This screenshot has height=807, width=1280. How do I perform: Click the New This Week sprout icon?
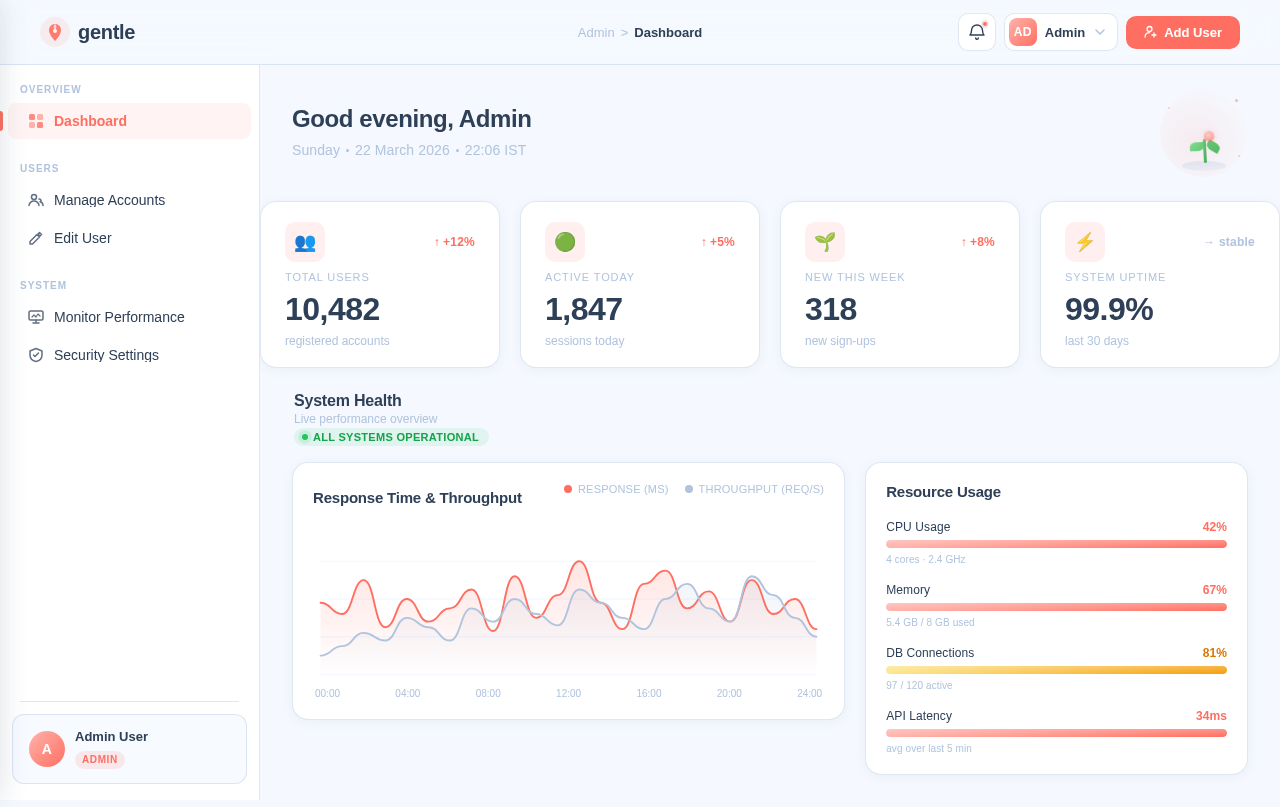point(825,242)
